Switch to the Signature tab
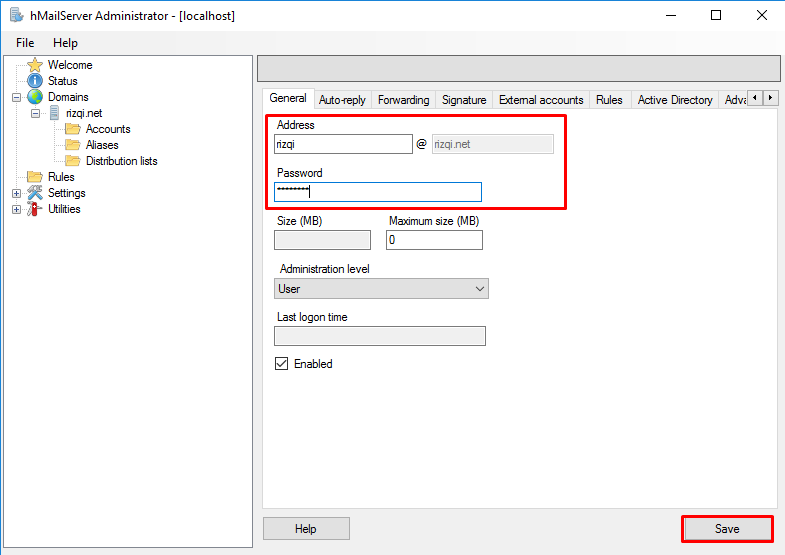 (x=464, y=100)
